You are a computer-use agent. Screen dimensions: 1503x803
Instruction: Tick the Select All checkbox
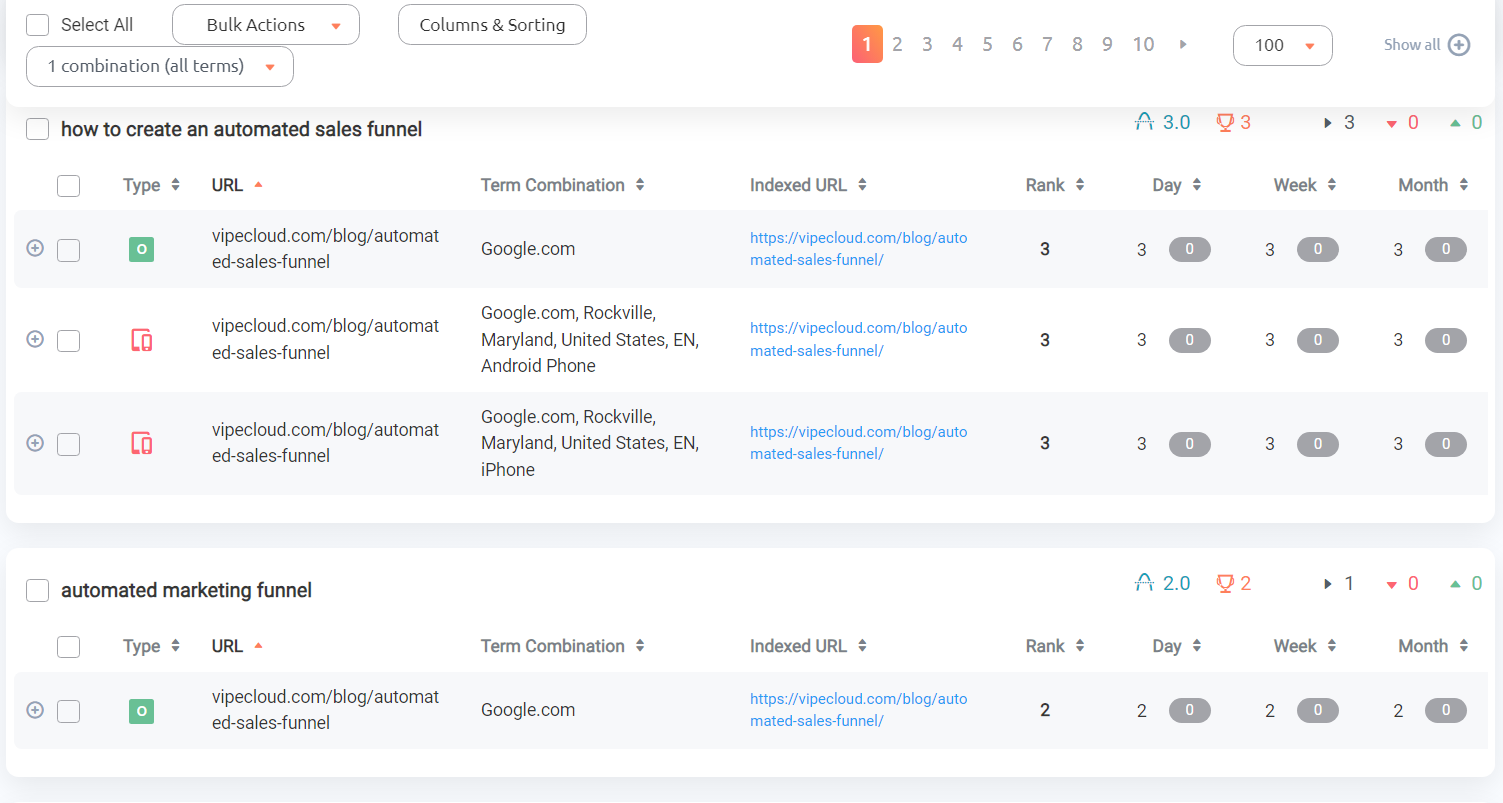38,25
